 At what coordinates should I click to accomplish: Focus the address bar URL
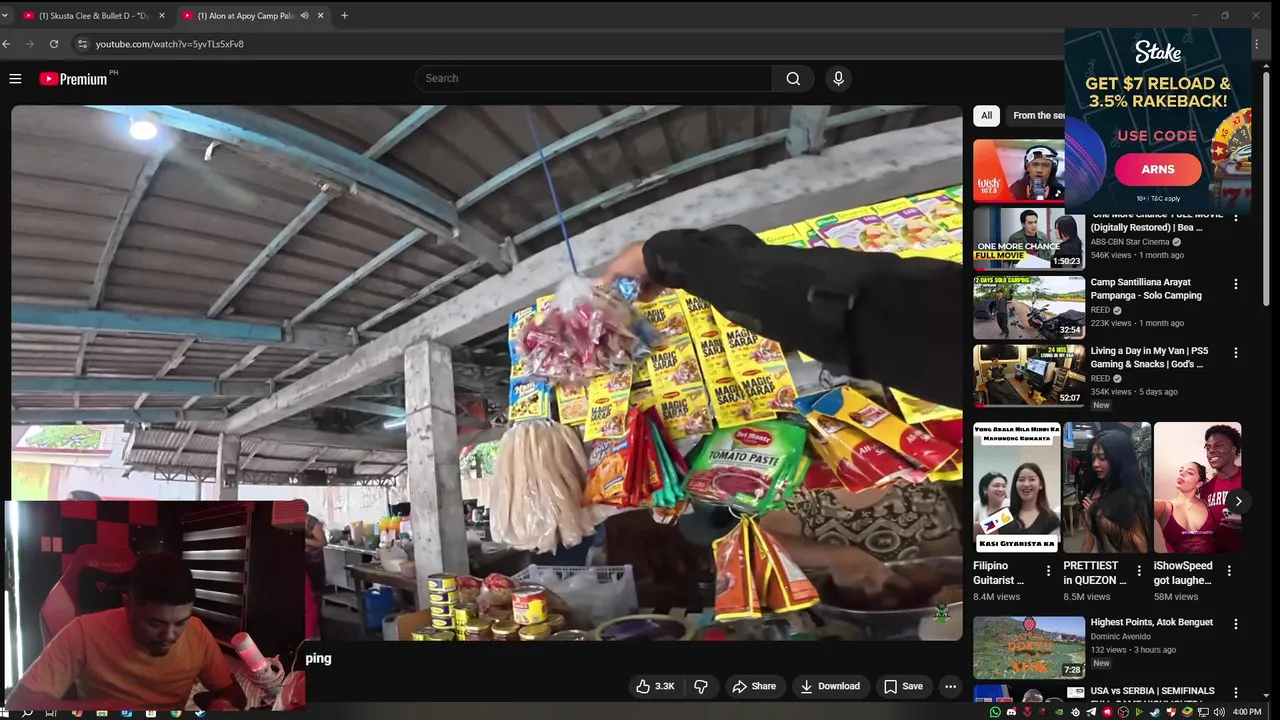pyautogui.click(x=170, y=44)
